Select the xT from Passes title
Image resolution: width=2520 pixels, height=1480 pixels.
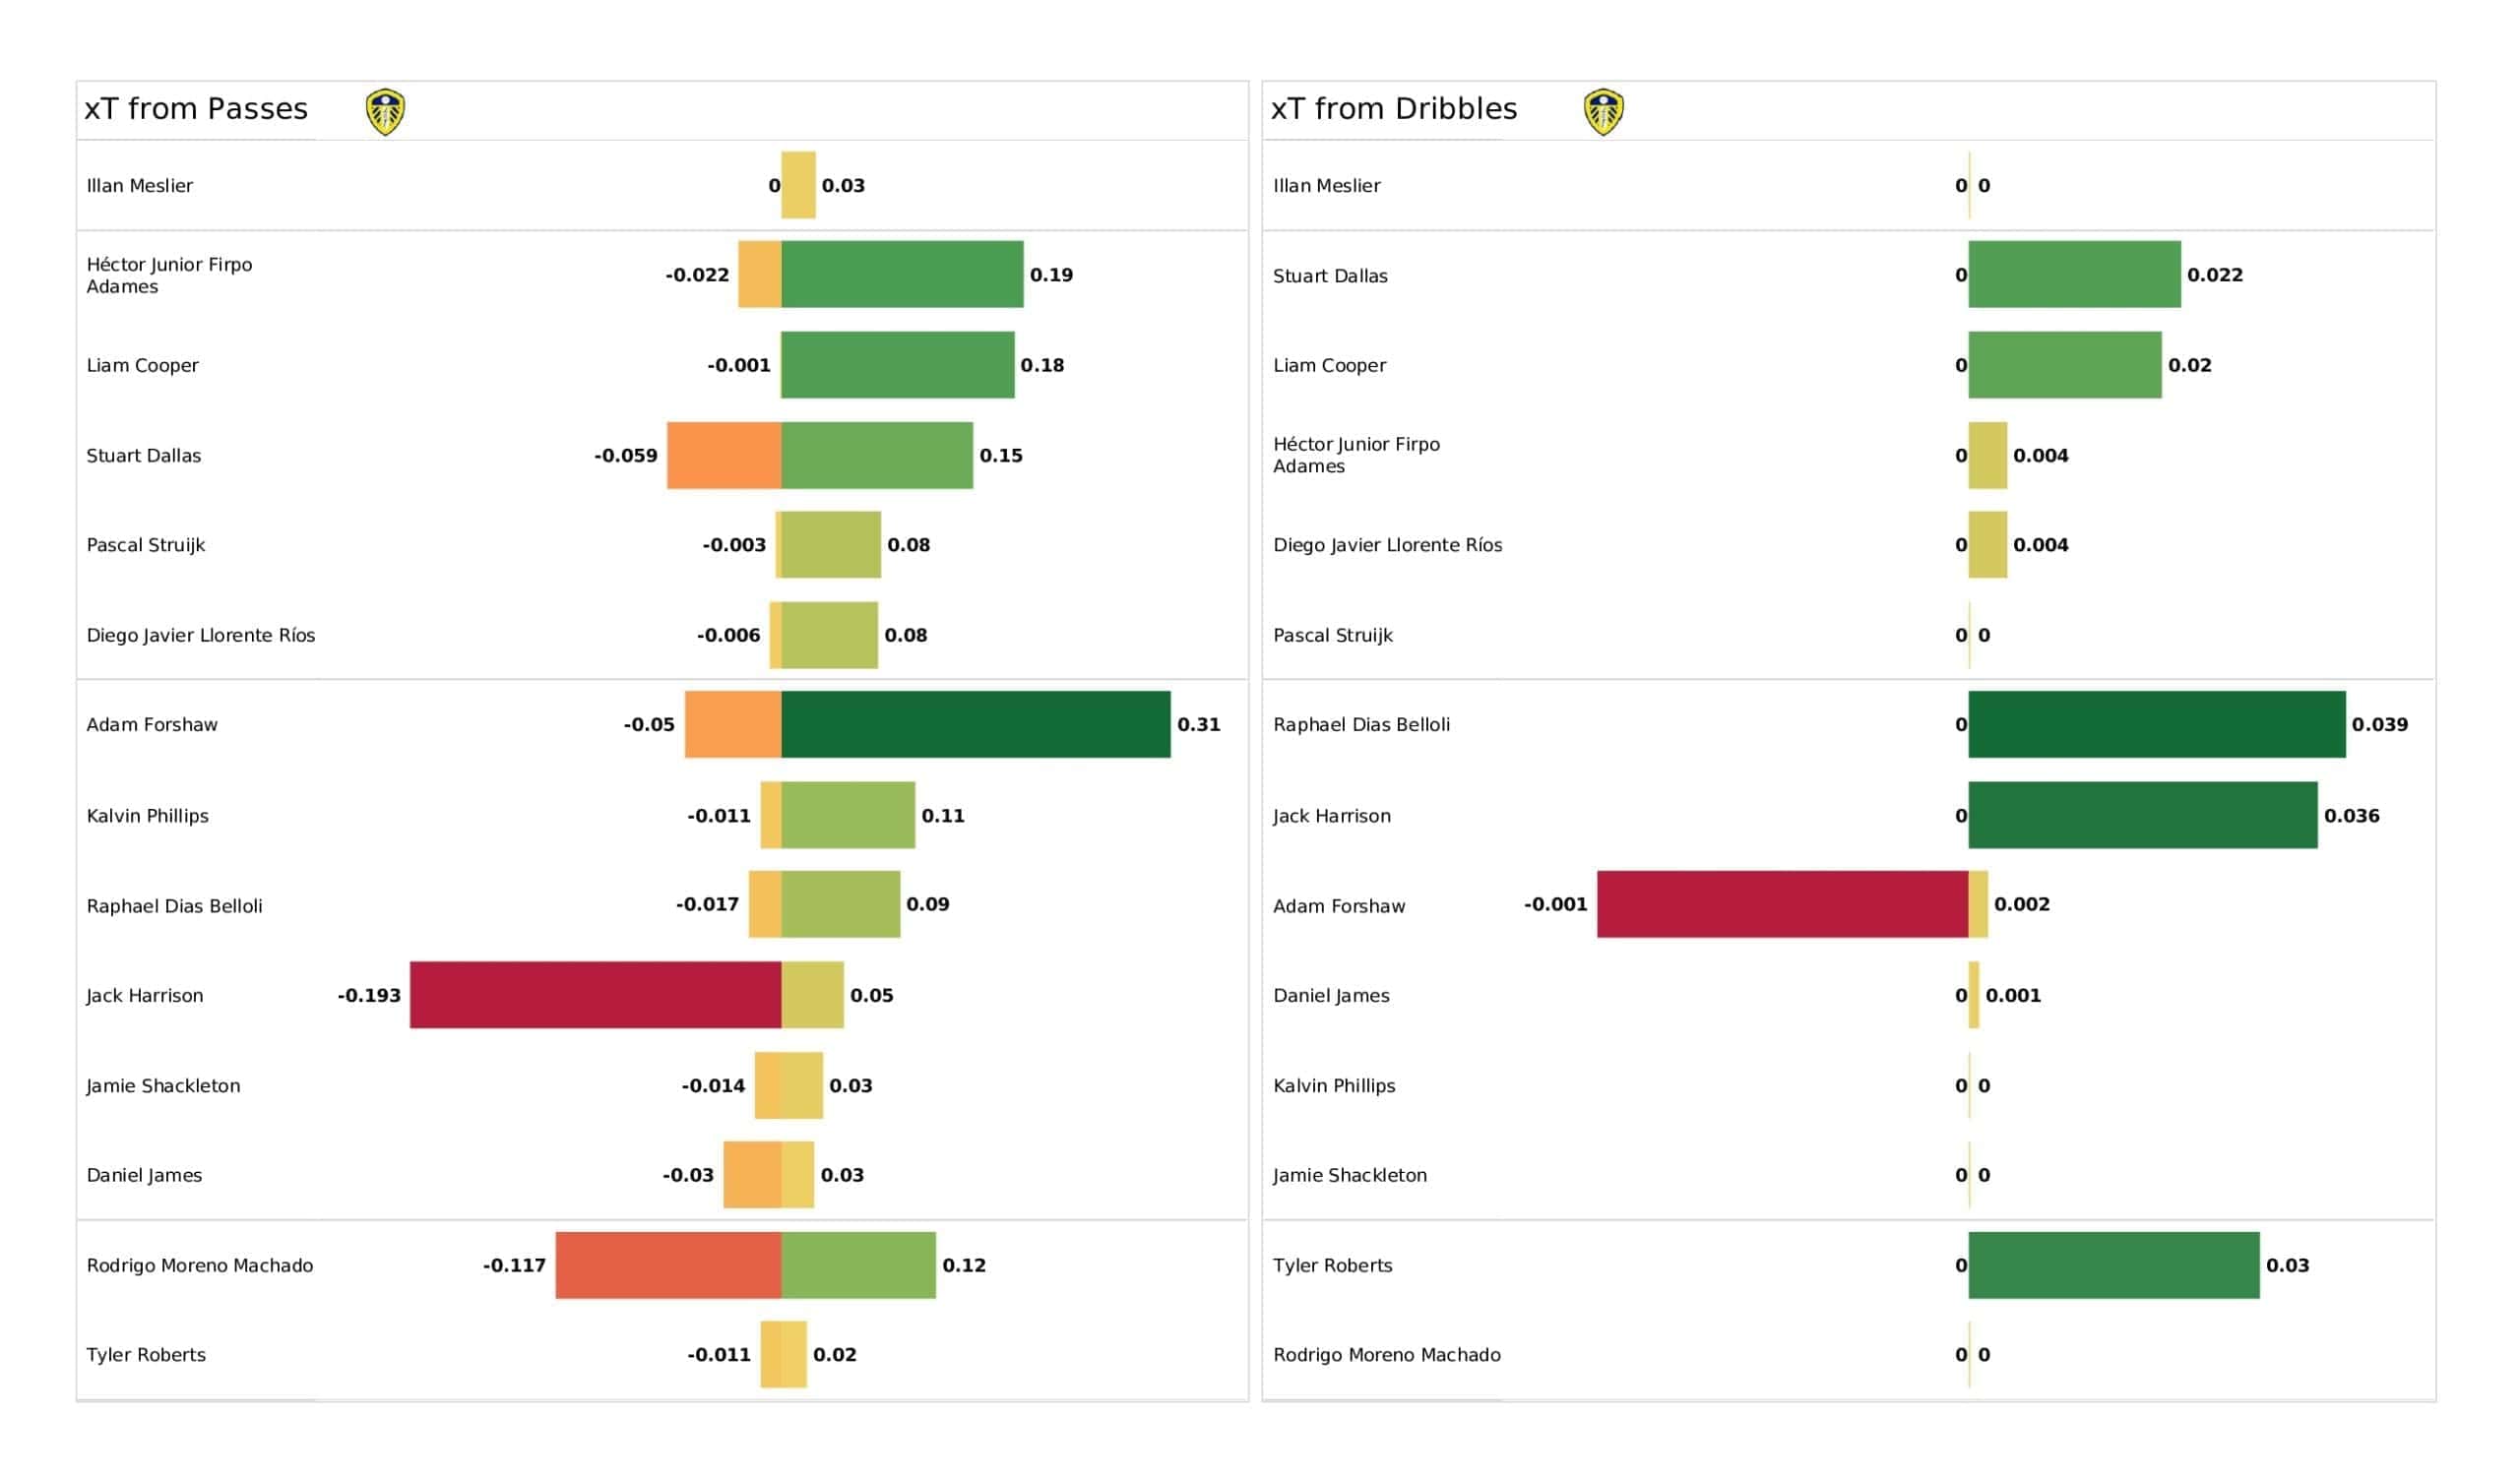coord(196,109)
